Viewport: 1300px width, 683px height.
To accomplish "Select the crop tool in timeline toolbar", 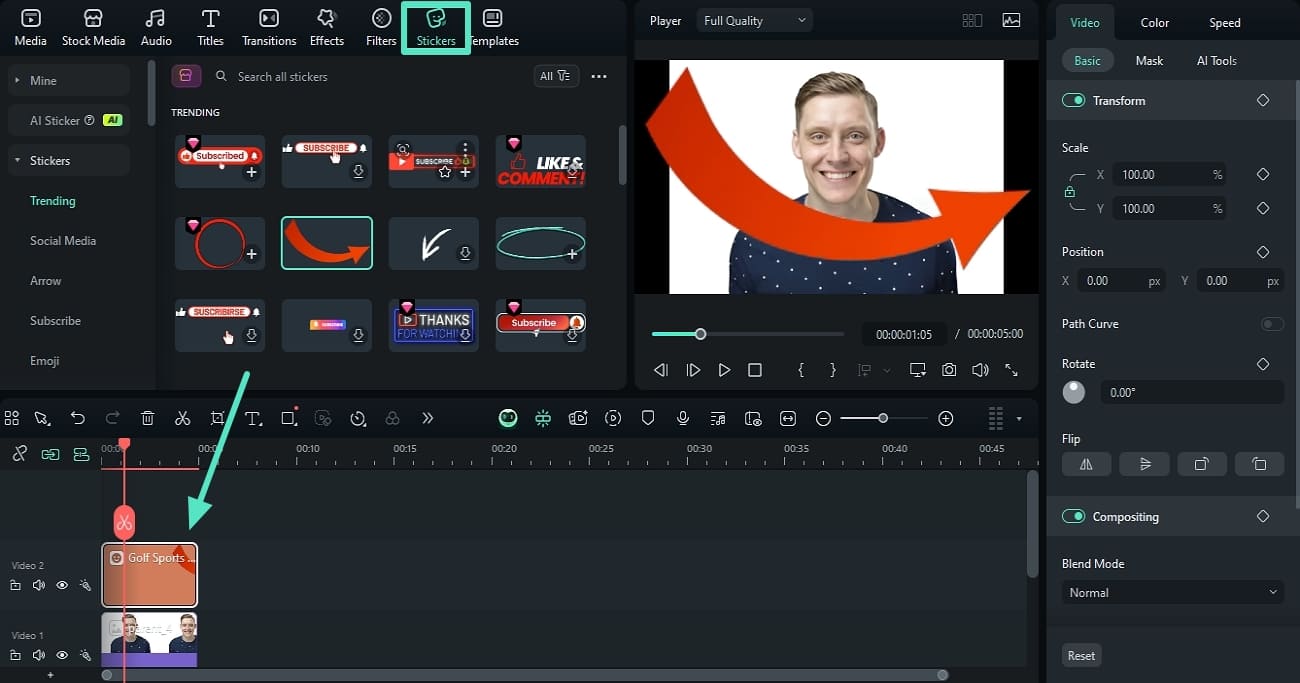I will coord(218,418).
